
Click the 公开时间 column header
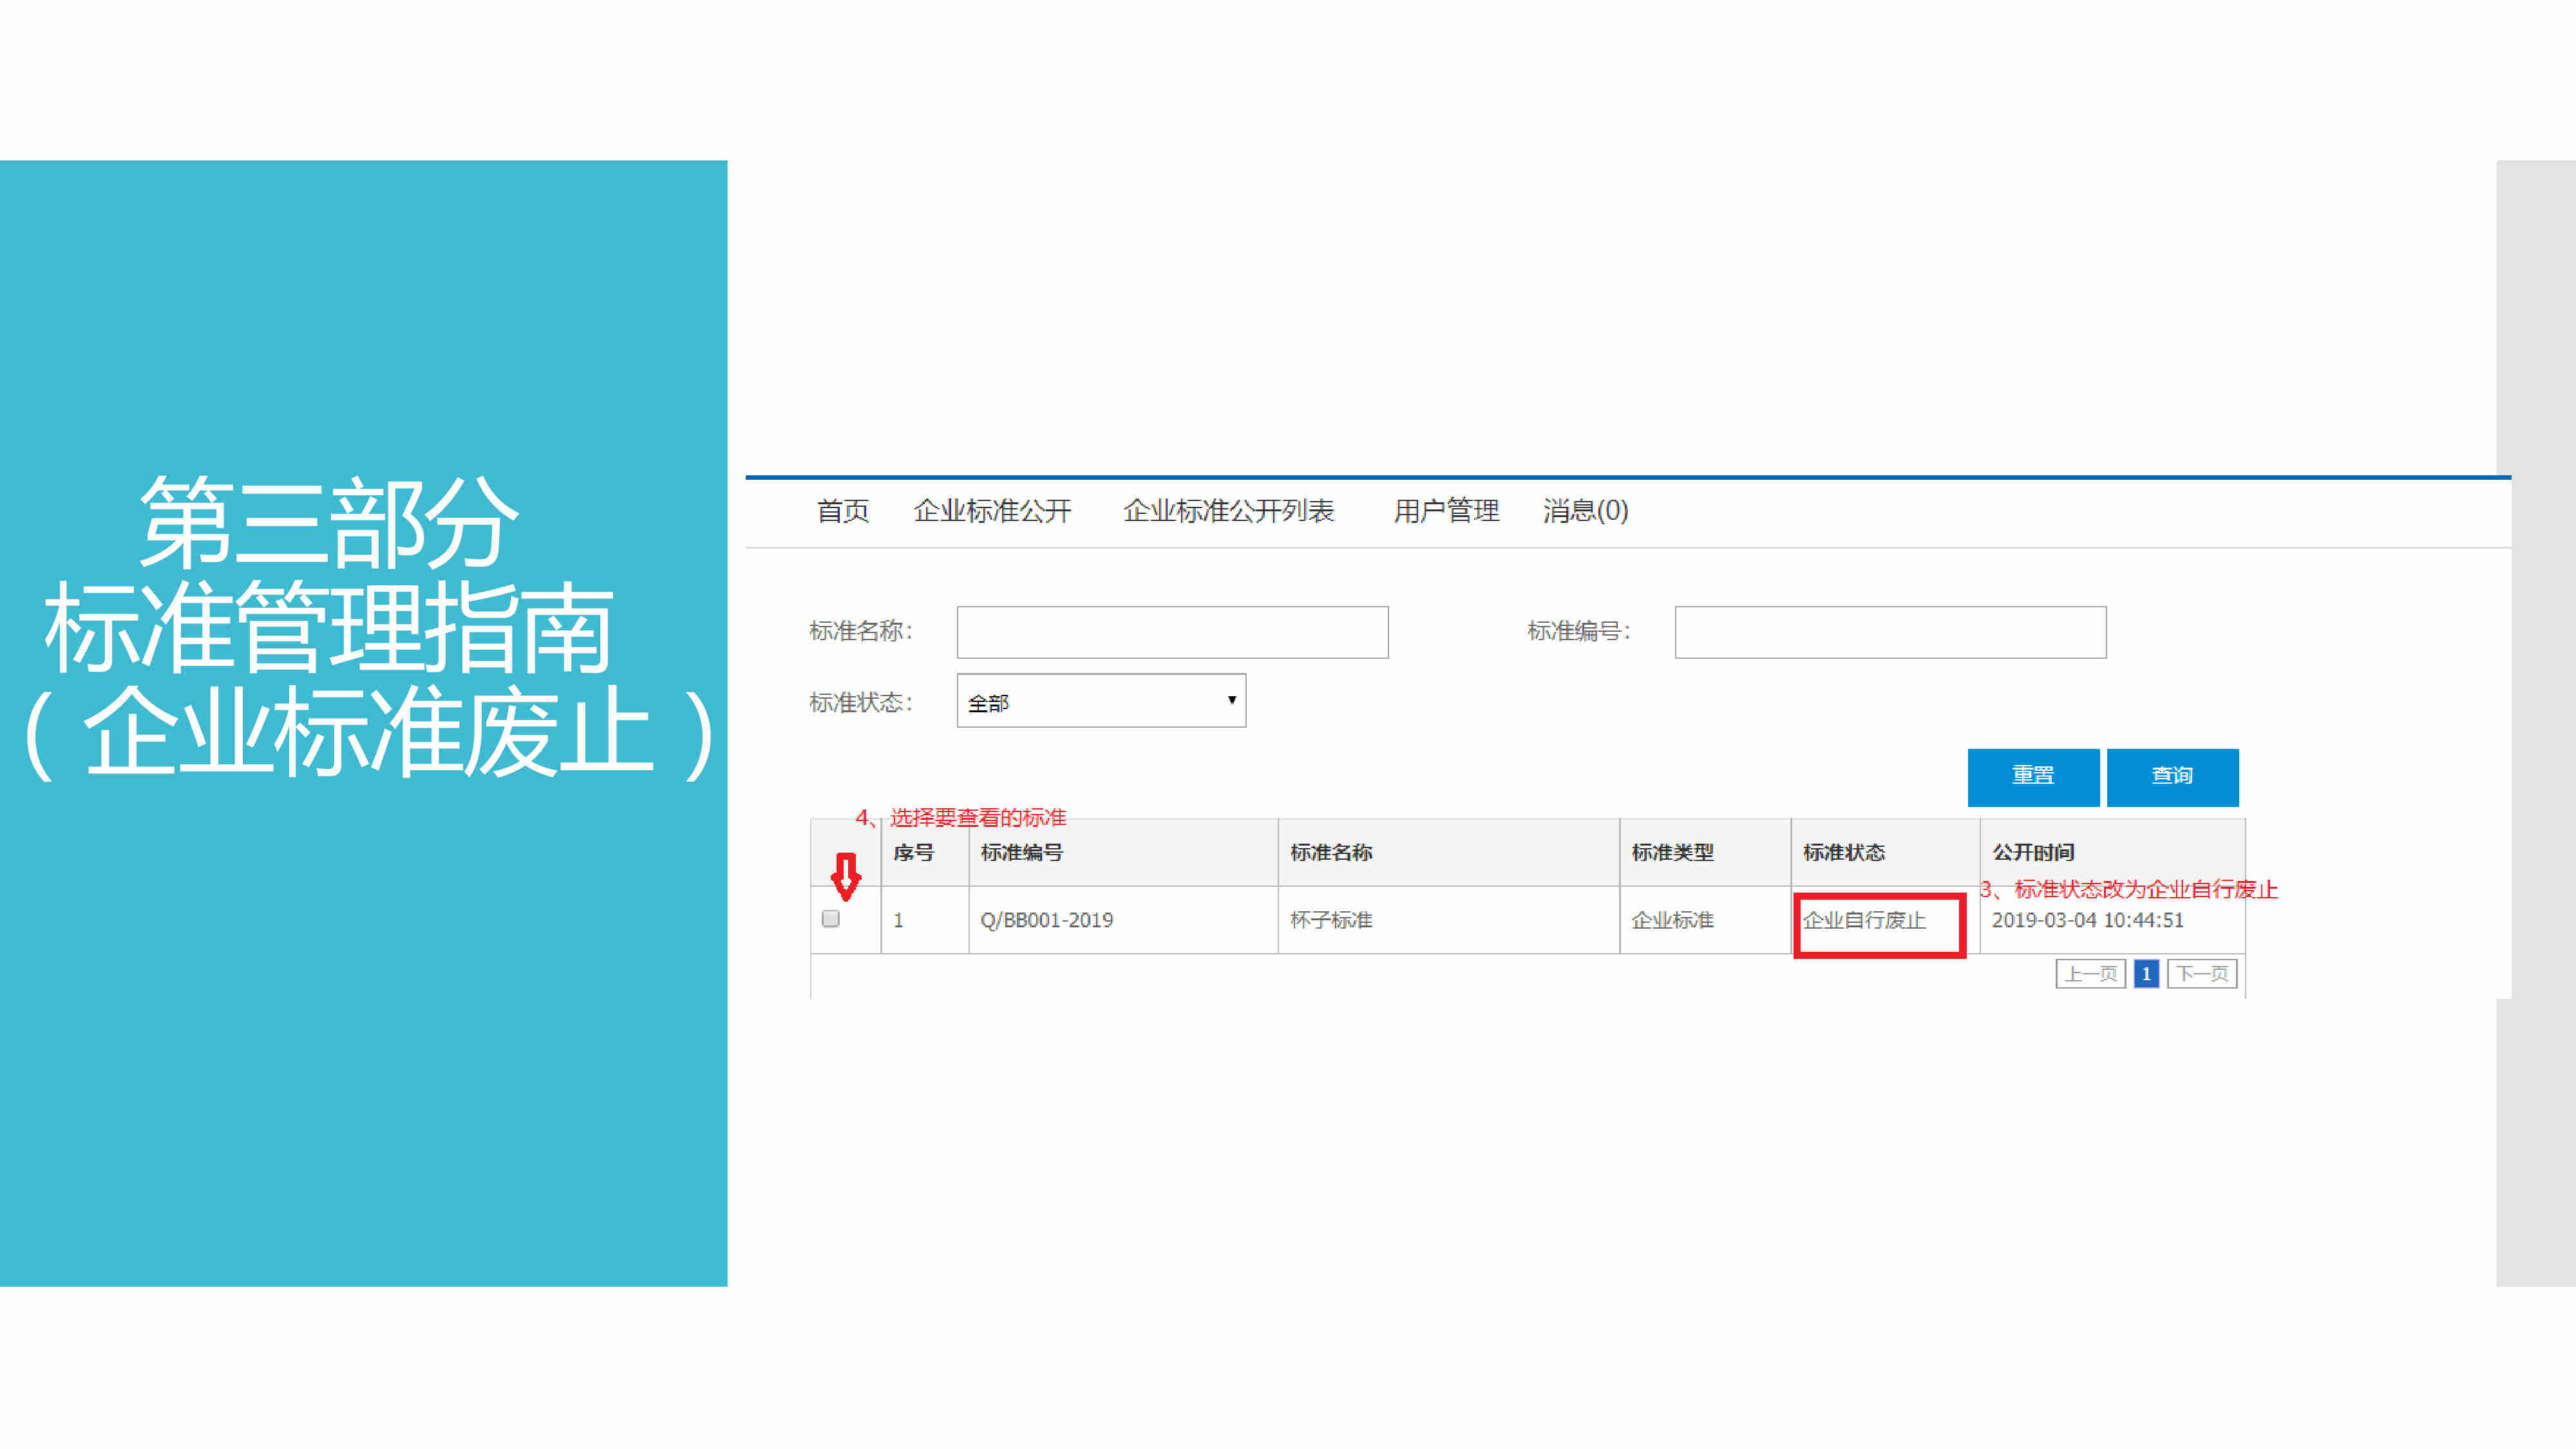(x=2112, y=853)
